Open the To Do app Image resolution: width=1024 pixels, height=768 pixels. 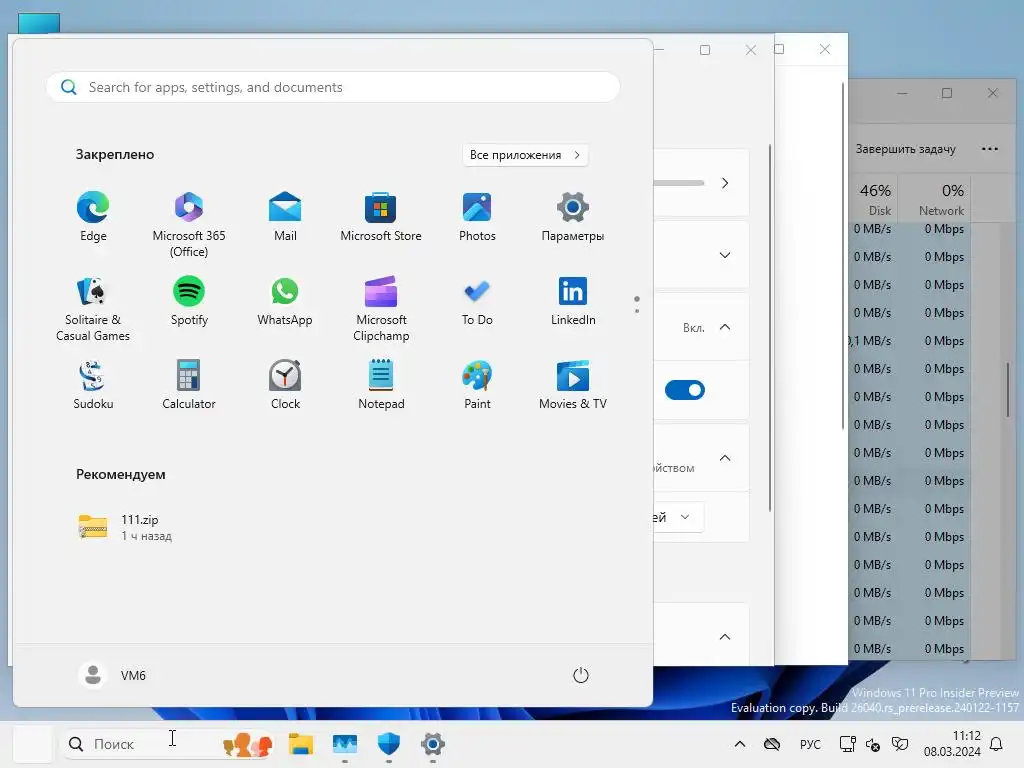(x=477, y=301)
